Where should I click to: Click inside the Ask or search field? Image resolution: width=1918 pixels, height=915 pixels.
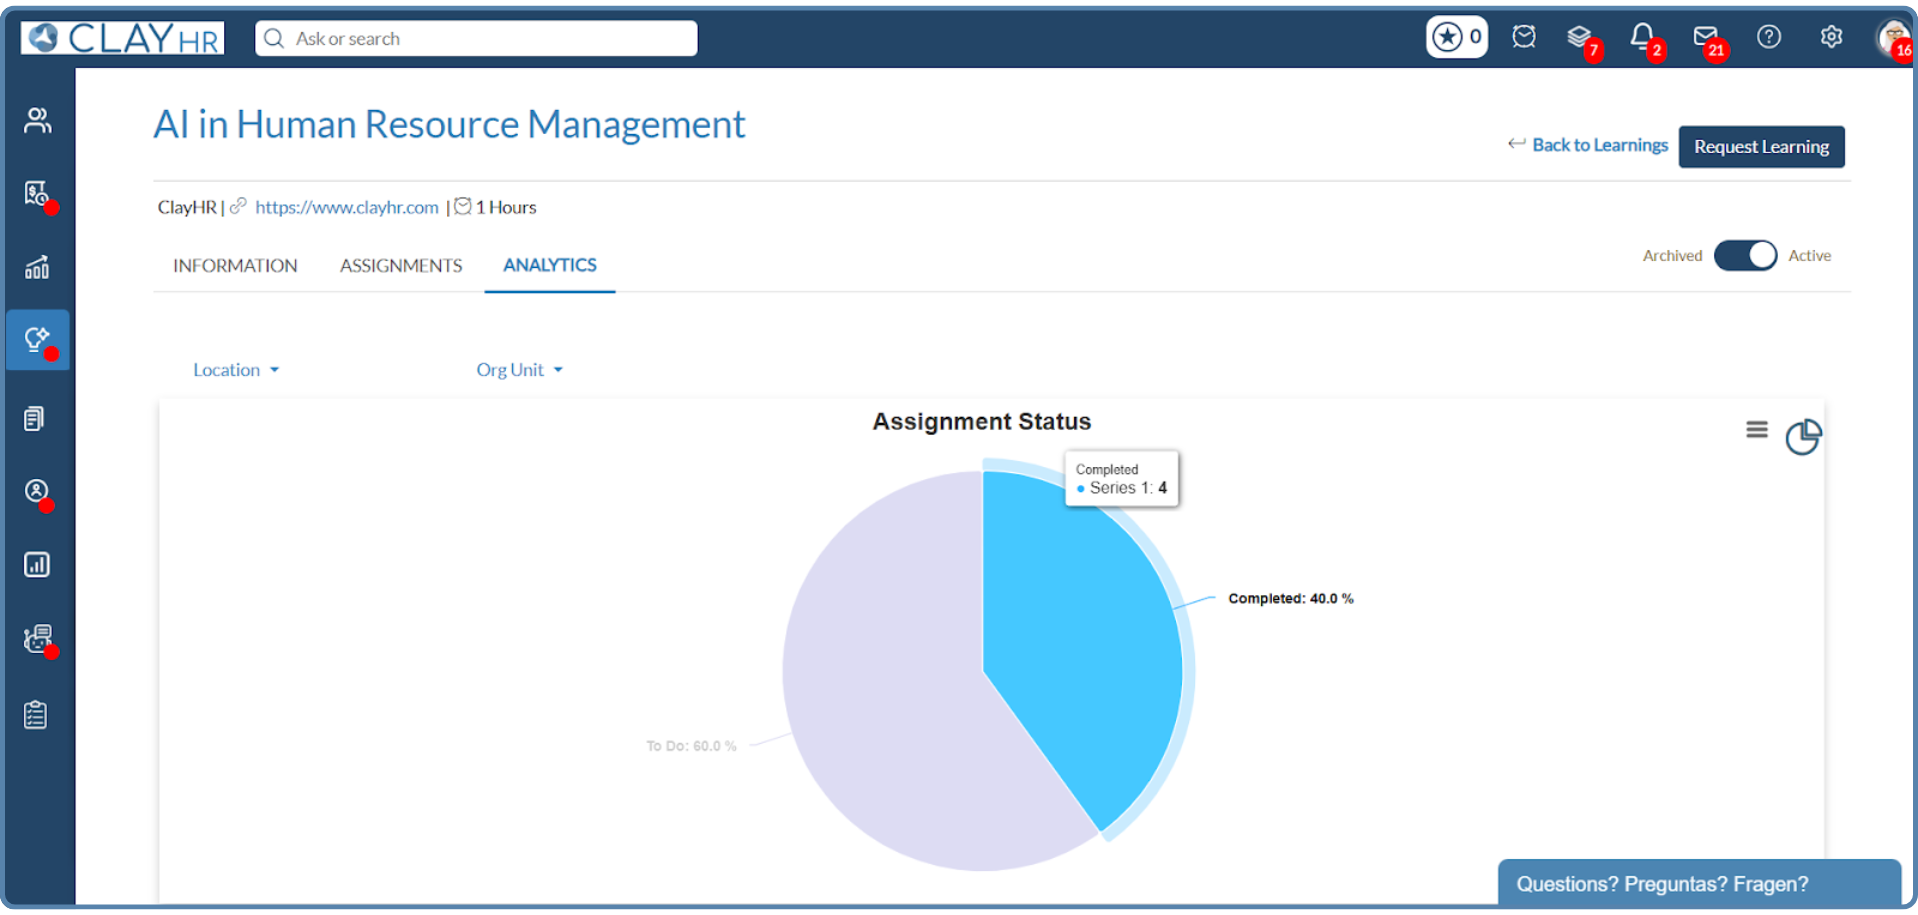point(475,38)
